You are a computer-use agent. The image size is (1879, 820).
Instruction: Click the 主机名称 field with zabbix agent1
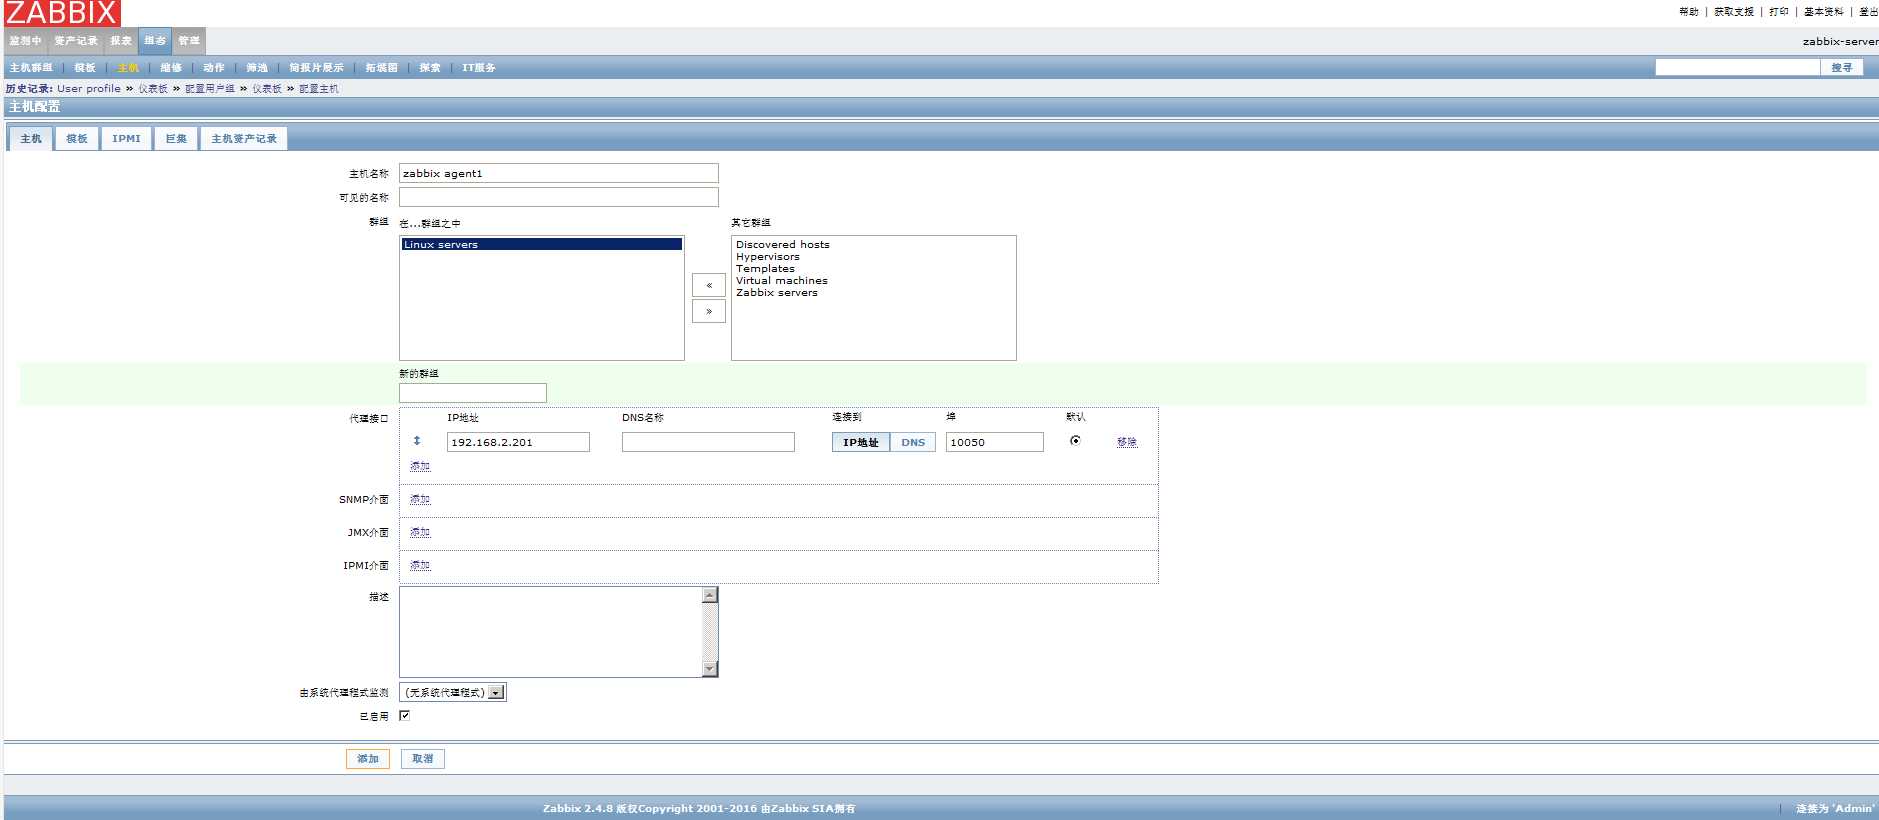[x=559, y=173]
